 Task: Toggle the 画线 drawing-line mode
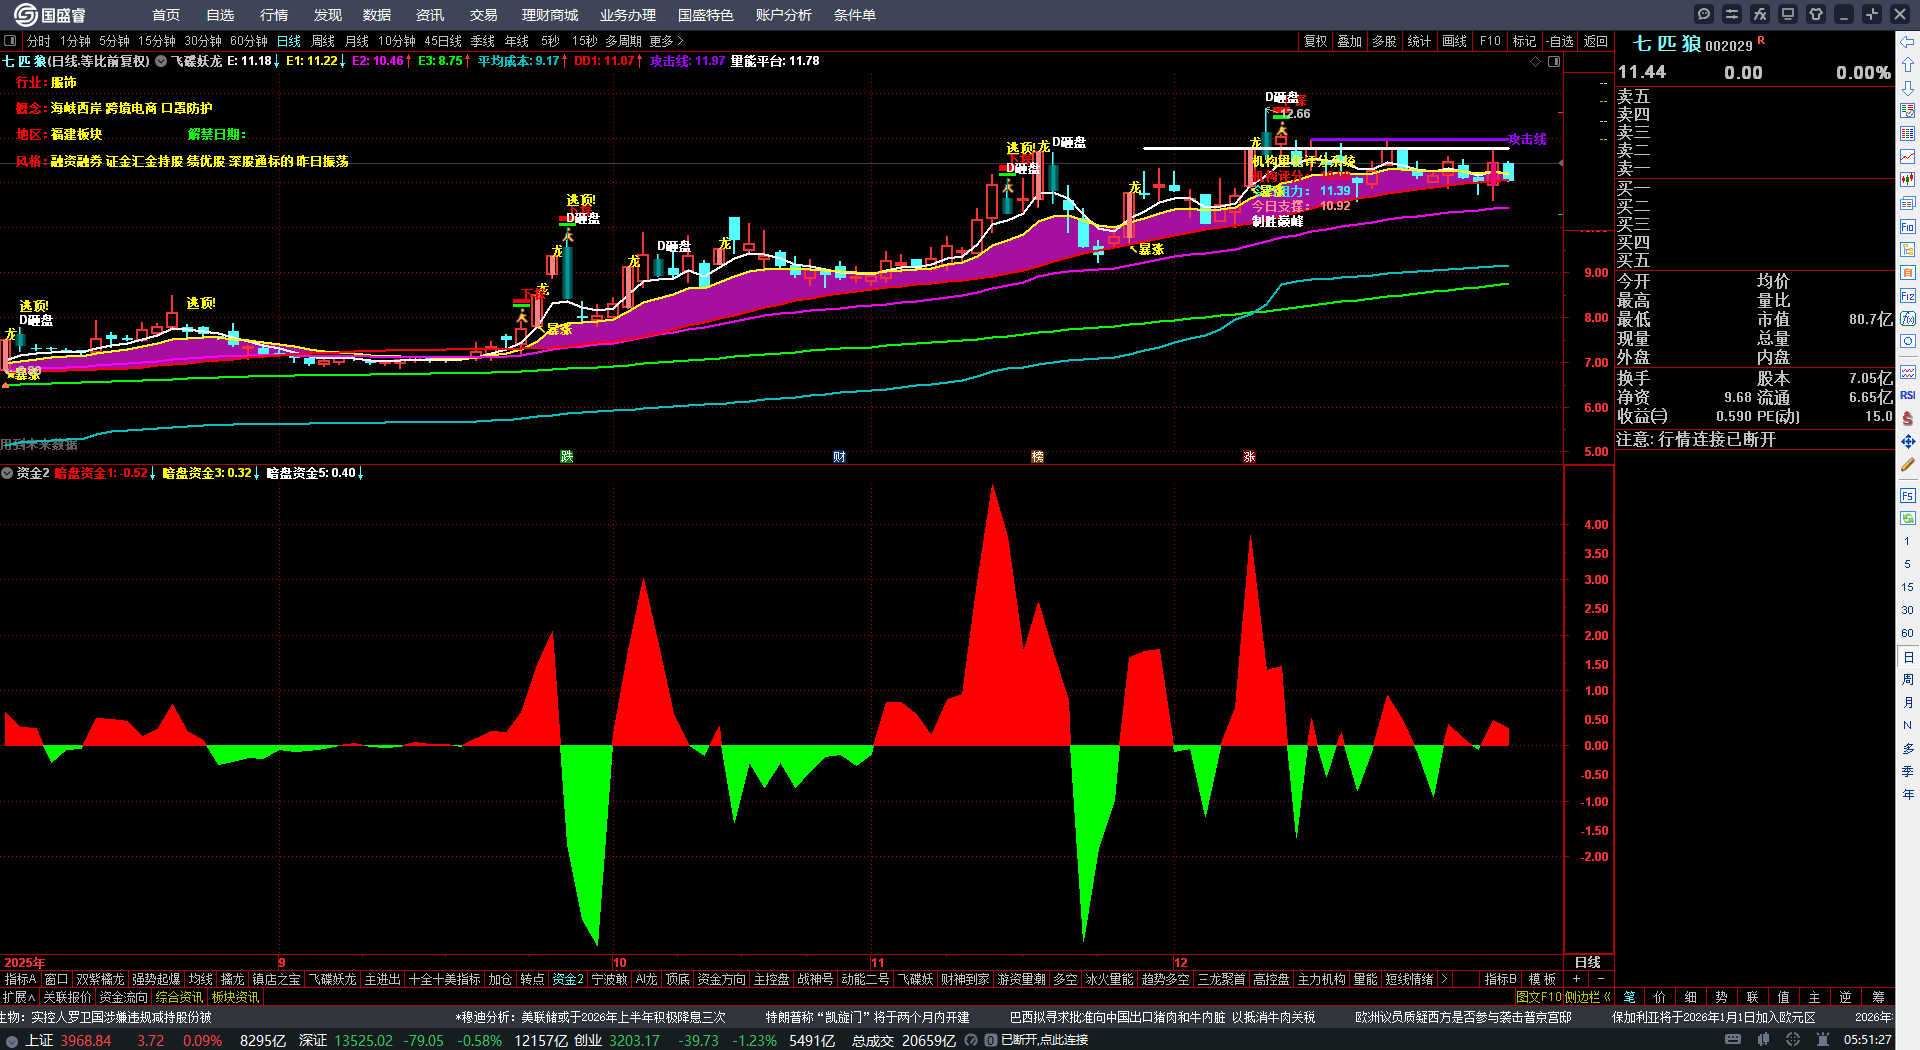(1455, 41)
